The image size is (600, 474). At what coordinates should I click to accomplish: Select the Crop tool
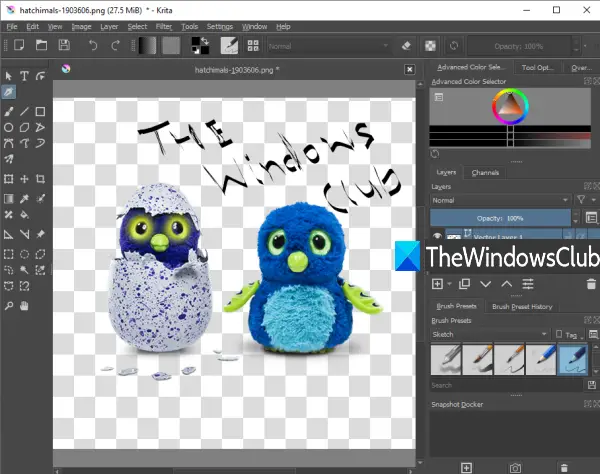coord(40,179)
